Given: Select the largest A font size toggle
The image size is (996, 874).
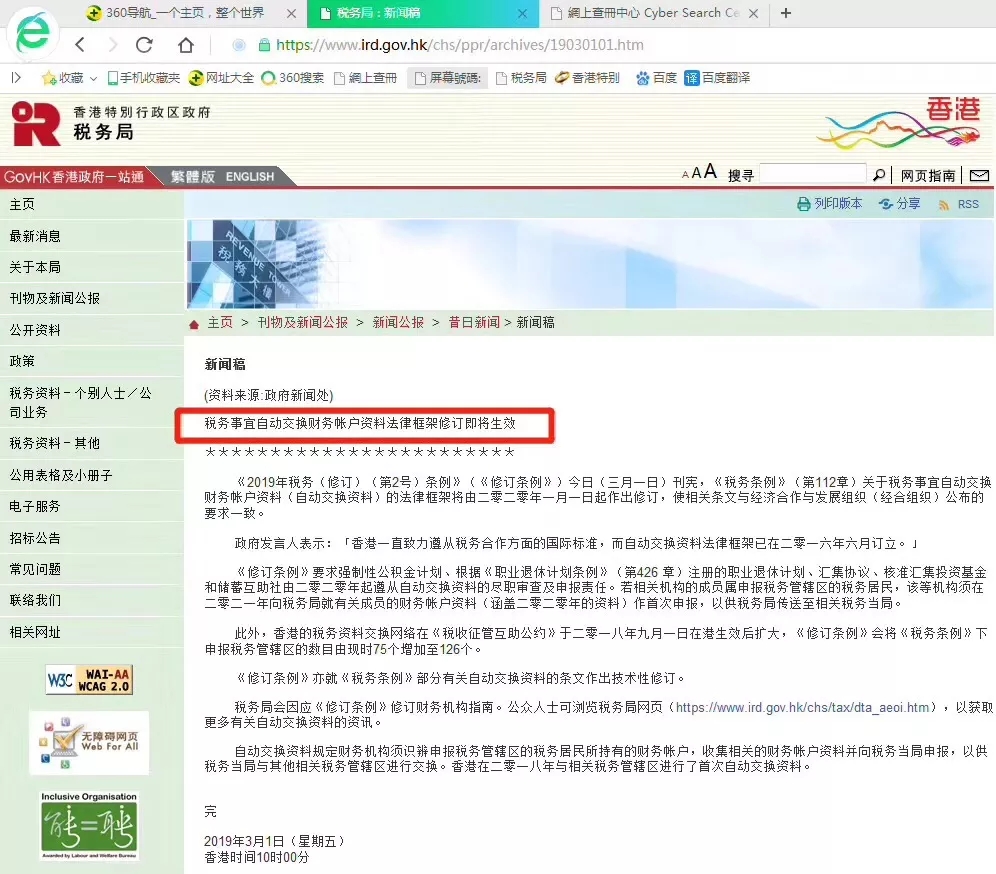Looking at the screenshot, I should pos(709,172).
